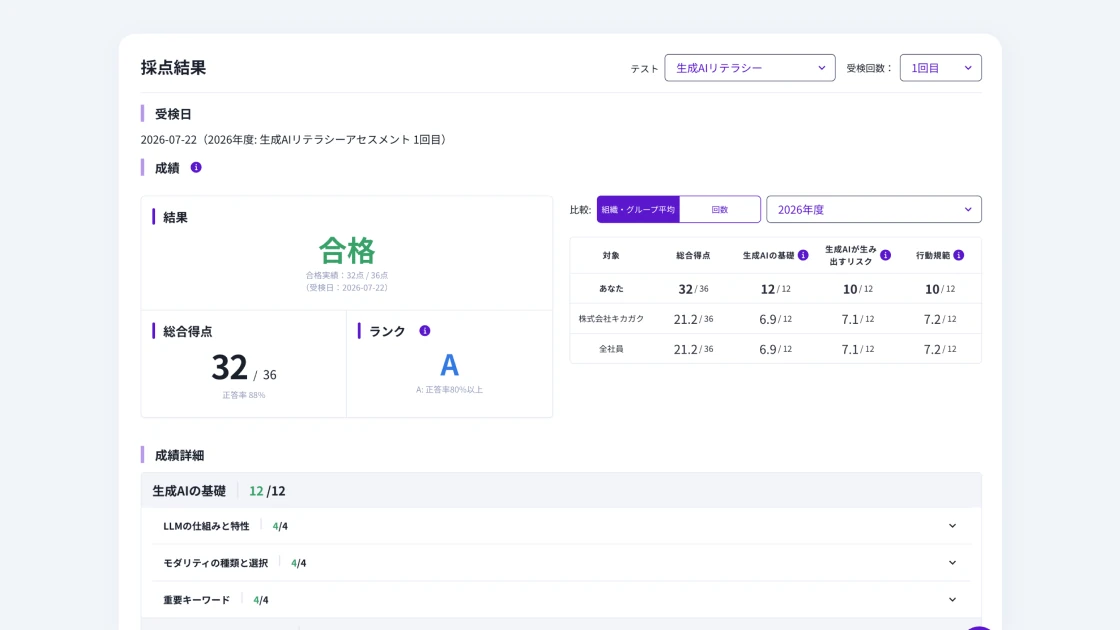Viewport: 1120px width, 630px height.
Task: Click the 株式会社キカガク row label
Action: click(611, 319)
